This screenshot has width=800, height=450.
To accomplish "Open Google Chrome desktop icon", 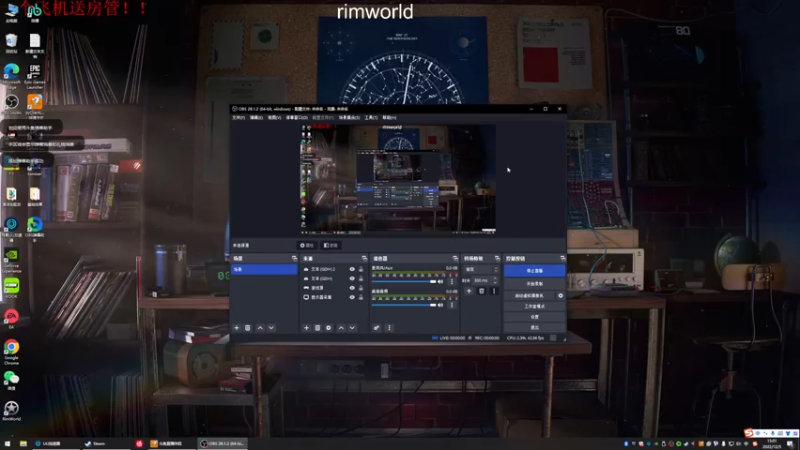I will pyautogui.click(x=11, y=352).
